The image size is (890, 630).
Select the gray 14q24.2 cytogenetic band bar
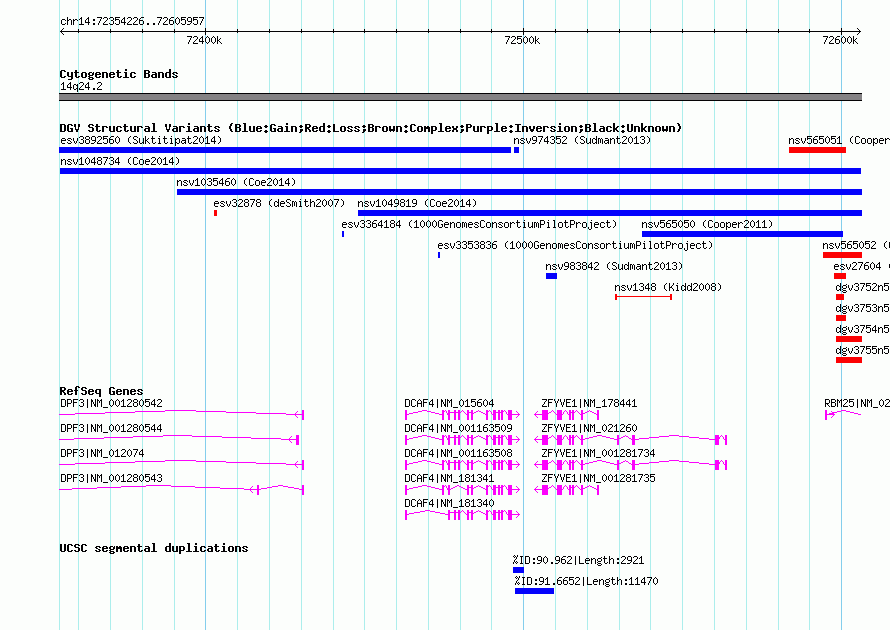click(460, 97)
